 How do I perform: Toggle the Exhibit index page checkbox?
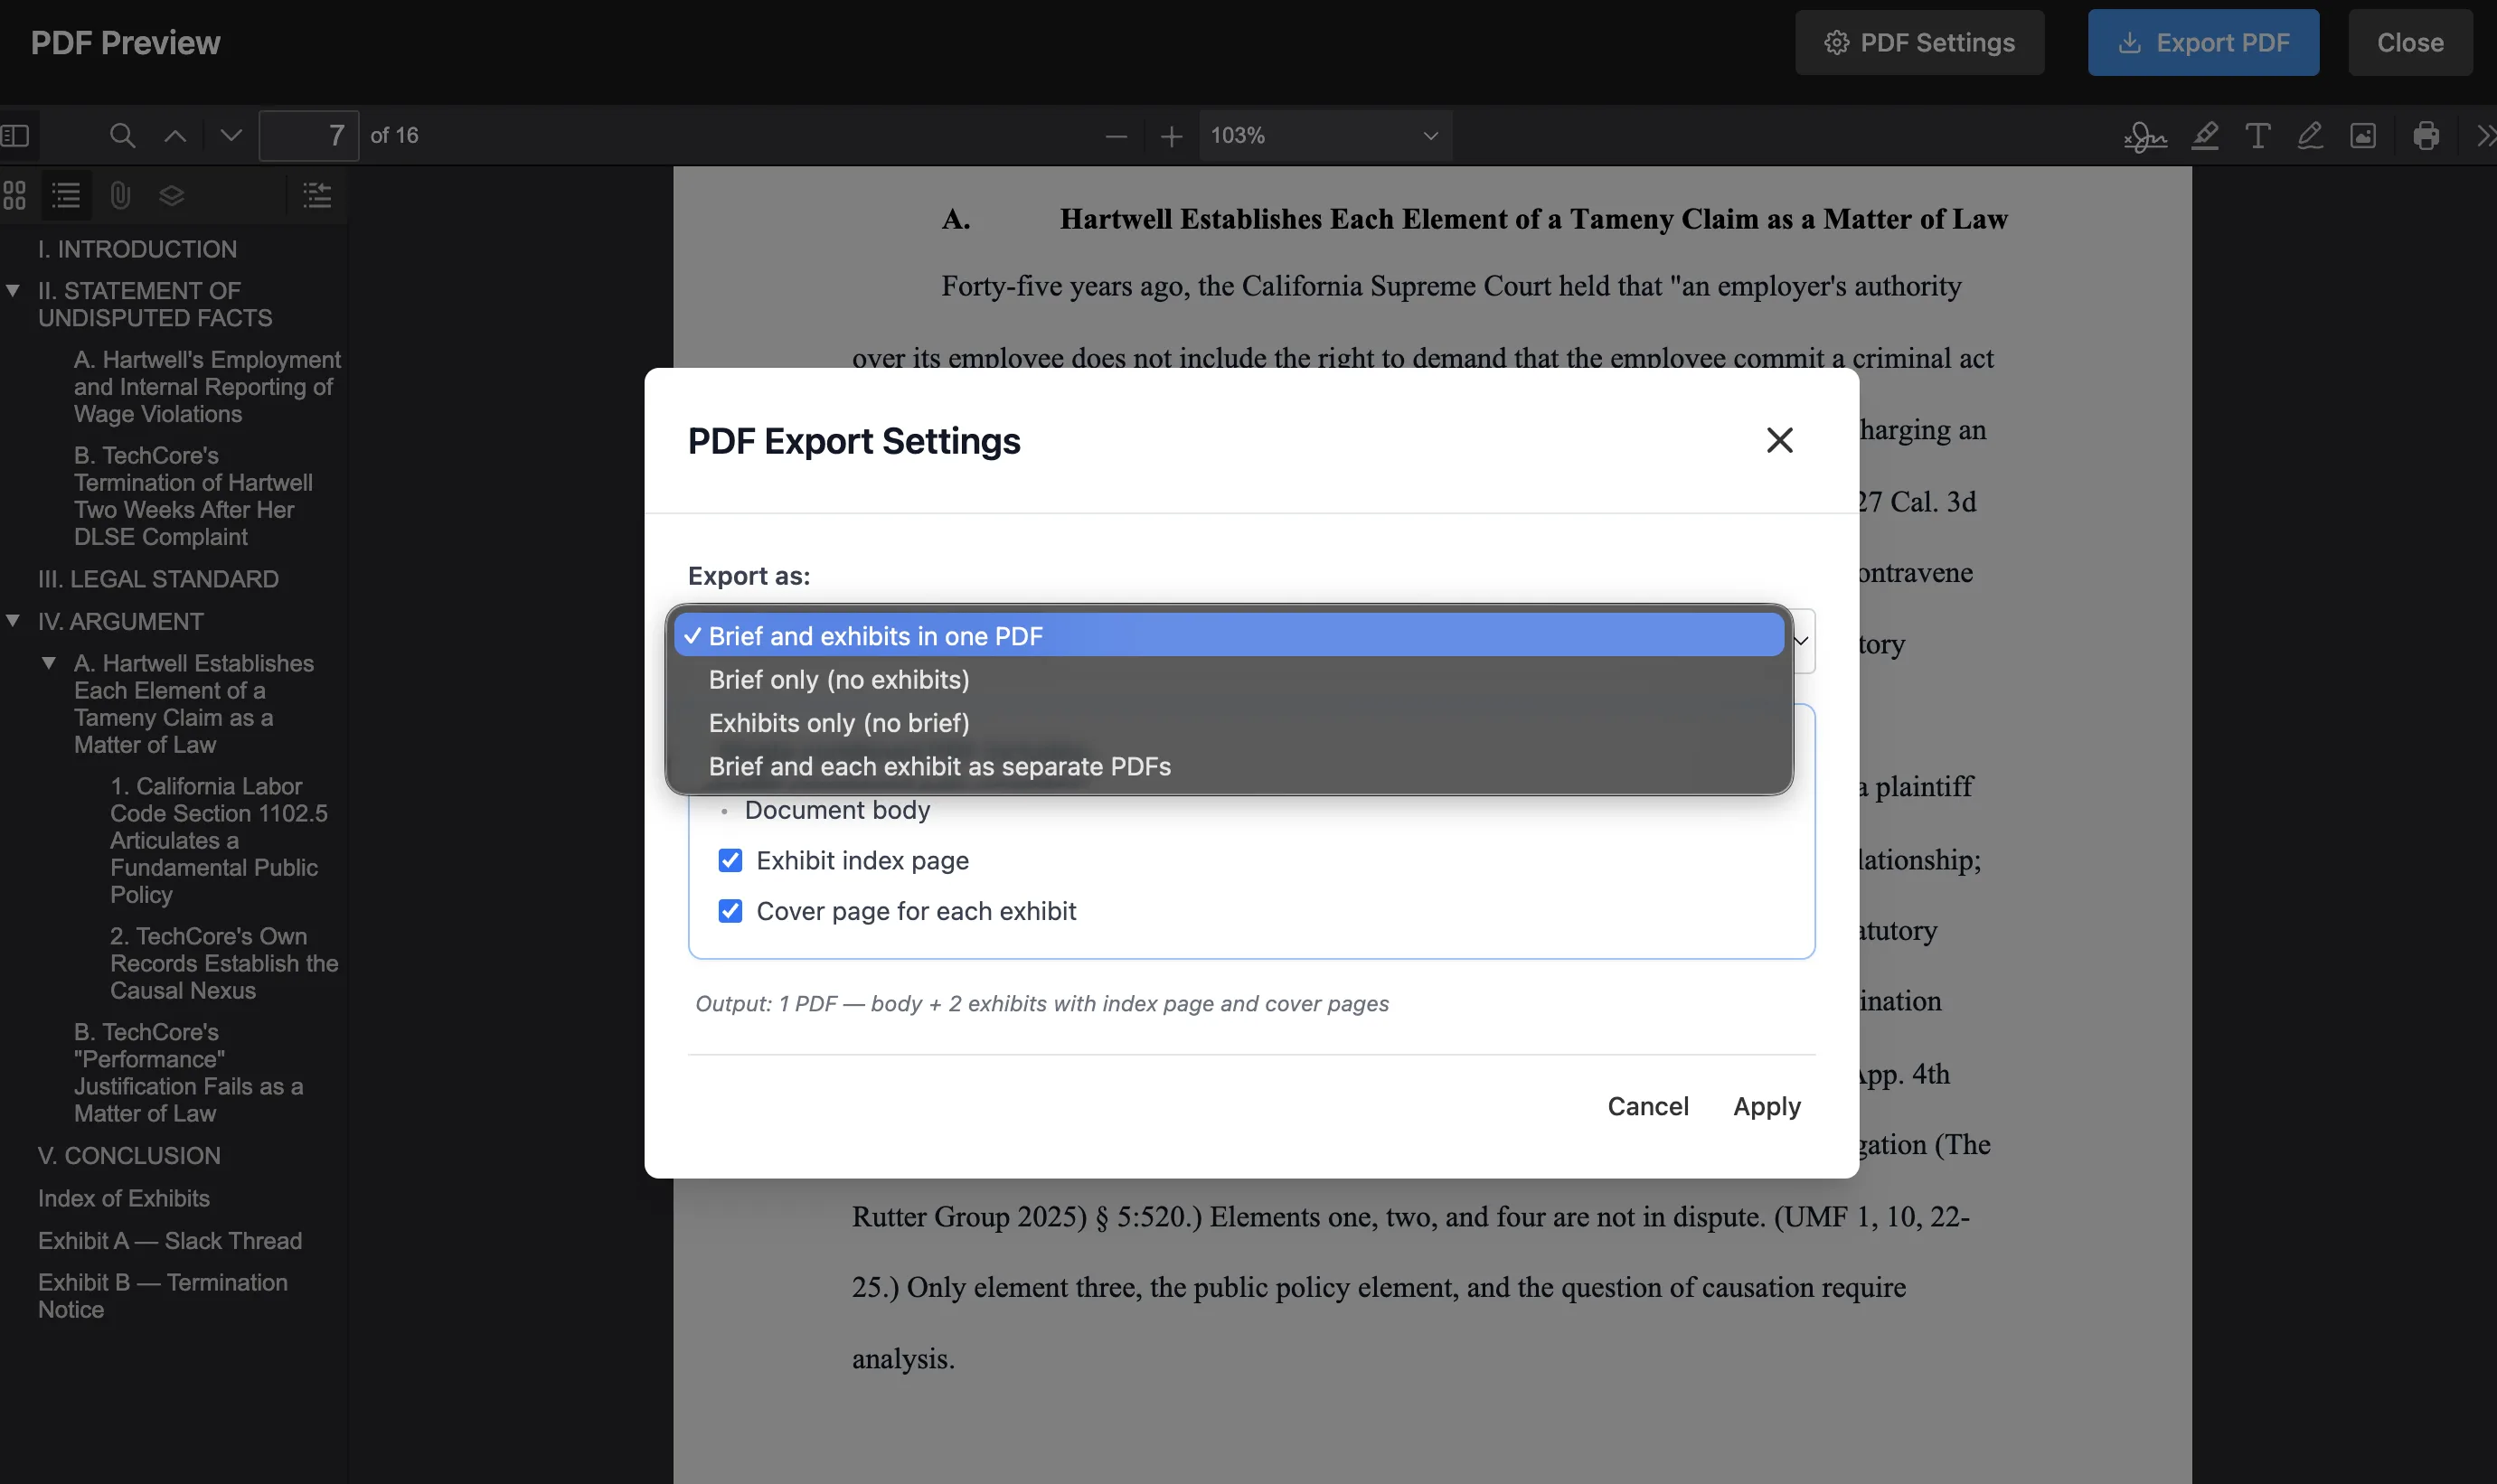pos(730,860)
